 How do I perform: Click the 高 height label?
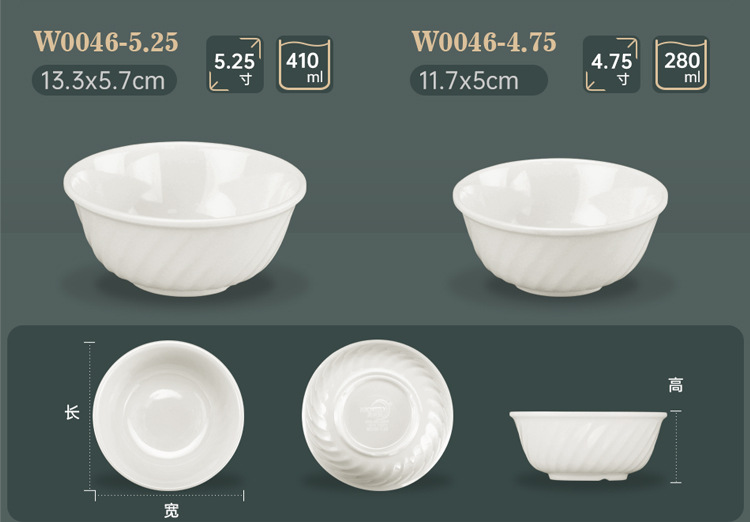coord(676,385)
